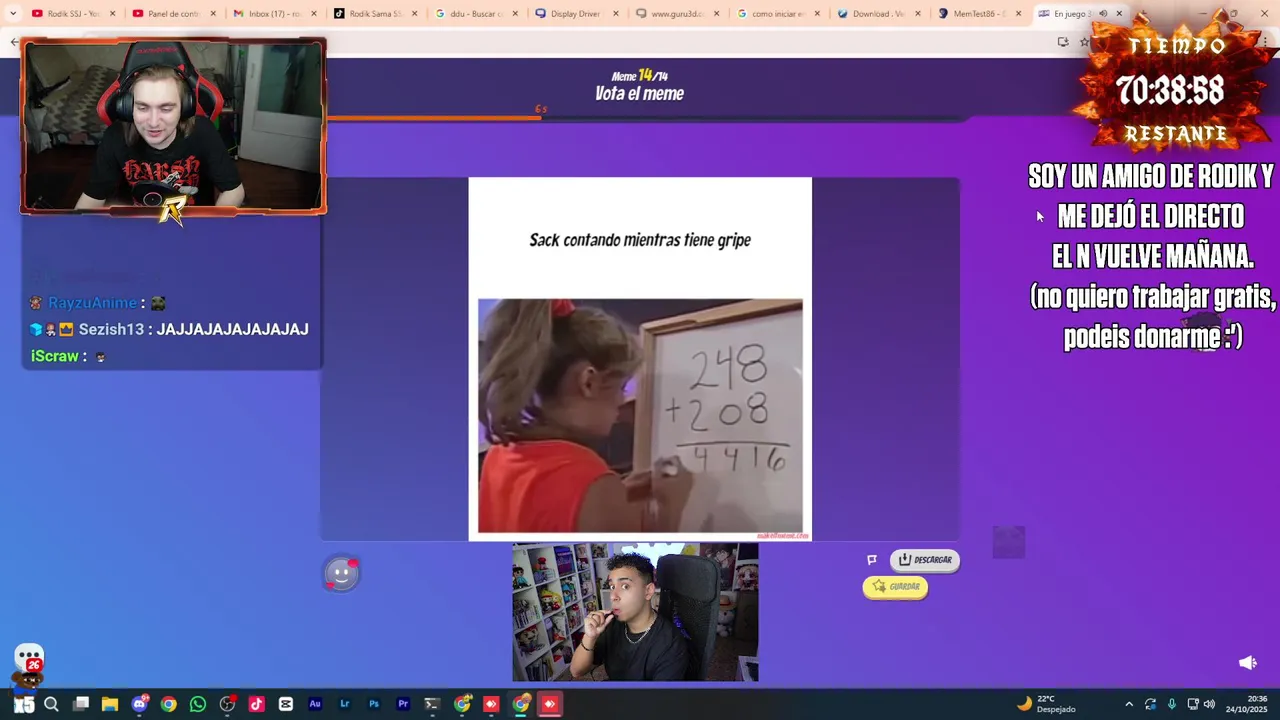This screenshot has width=1280, height=720.
Task: Open Discord from the taskbar
Action: click(x=139, y=704)
